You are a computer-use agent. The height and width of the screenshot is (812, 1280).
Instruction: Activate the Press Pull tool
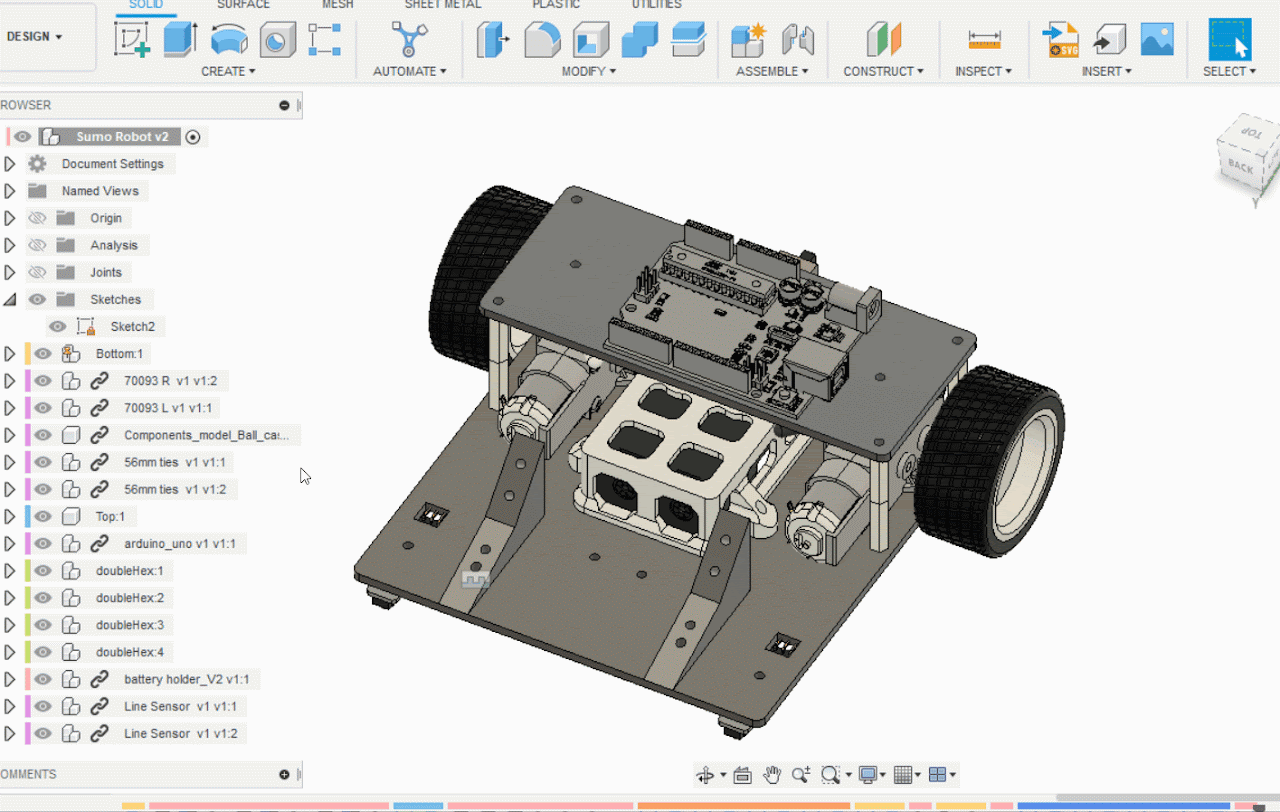494,40
